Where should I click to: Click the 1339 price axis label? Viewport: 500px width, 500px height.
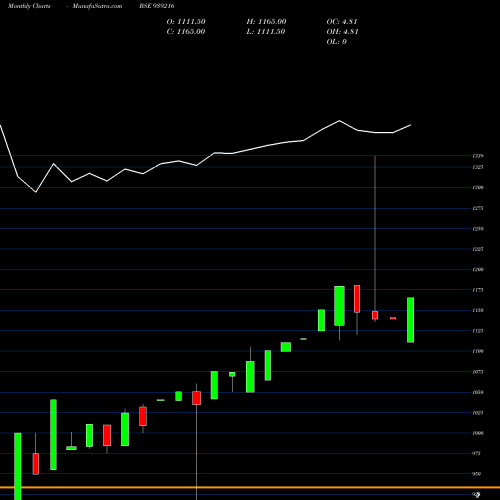[x=478, y=156]
